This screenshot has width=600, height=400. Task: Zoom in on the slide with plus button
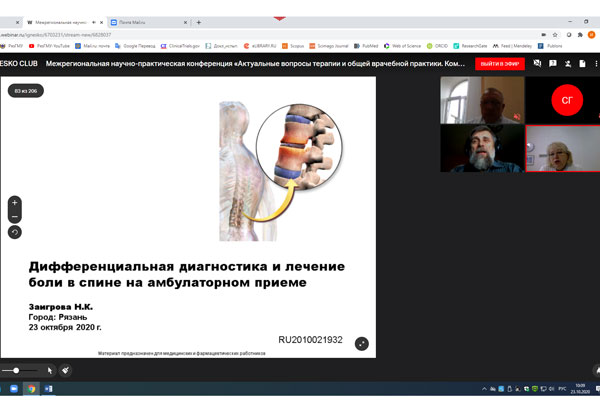point(15,203)
